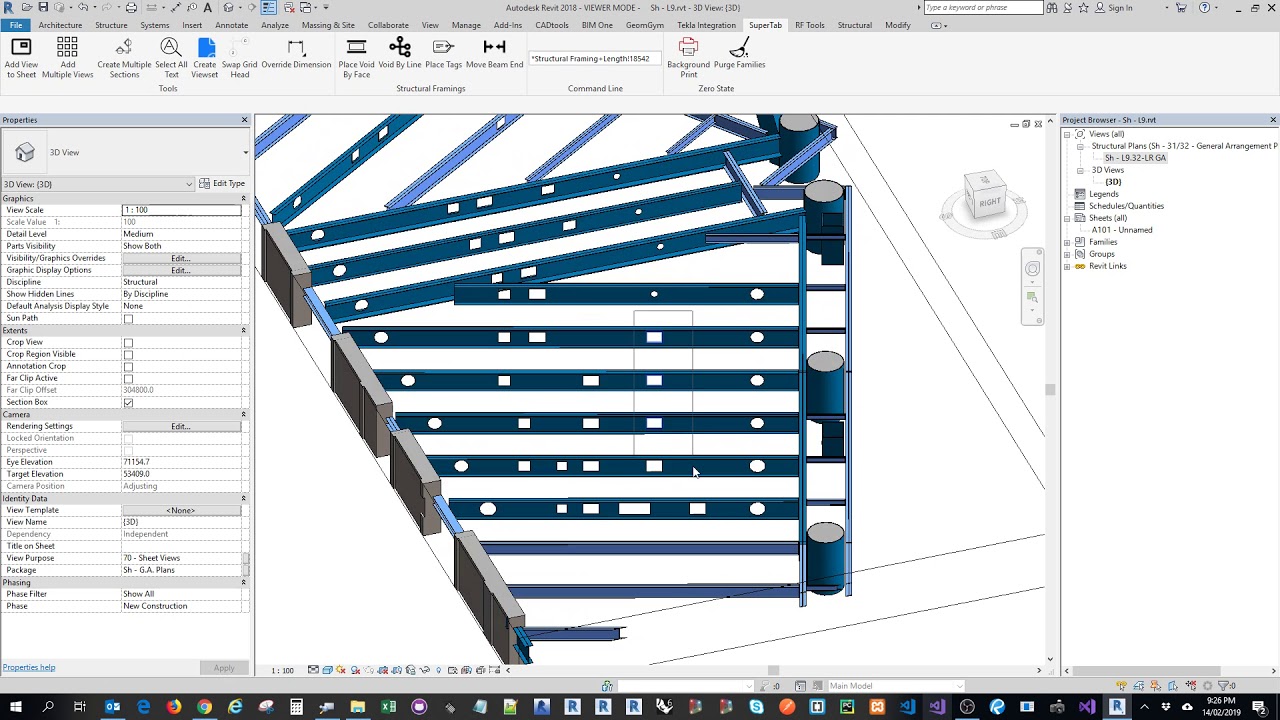Click Edit button for Visibility/Graphics Overrides
Viewport: 1280px width, 720px height.
[x=181, y=258]
